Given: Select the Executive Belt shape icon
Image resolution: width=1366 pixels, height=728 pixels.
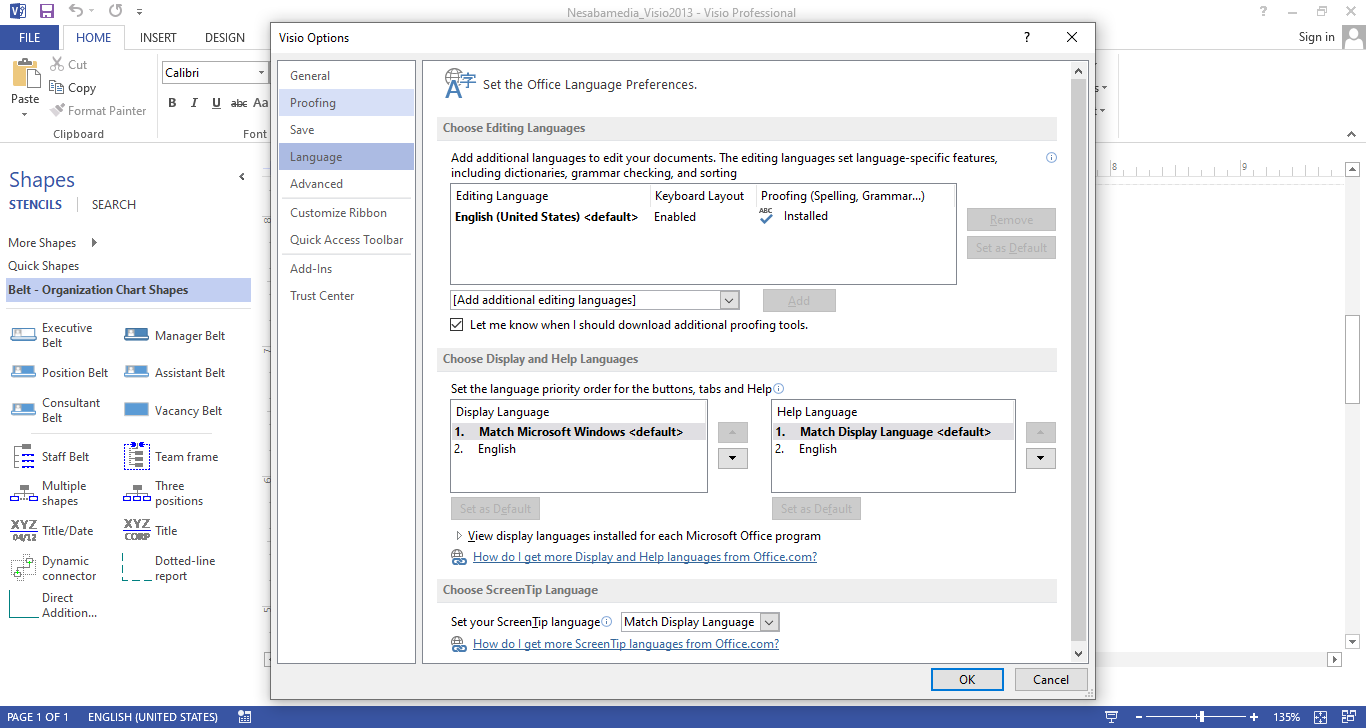Looking at the screenshot, I should 23,335.
